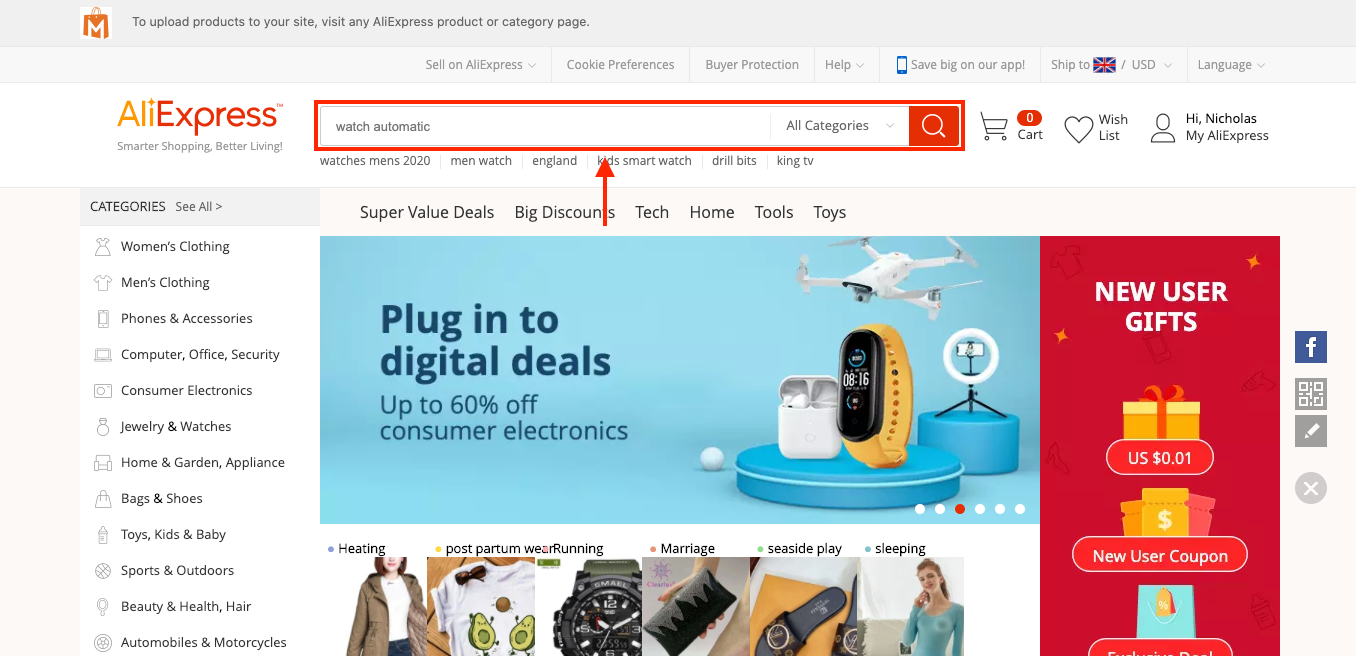This screenshot has width=1356, height=656.
Task: Show the QR code icon
Action: [x=1311, y=394]
